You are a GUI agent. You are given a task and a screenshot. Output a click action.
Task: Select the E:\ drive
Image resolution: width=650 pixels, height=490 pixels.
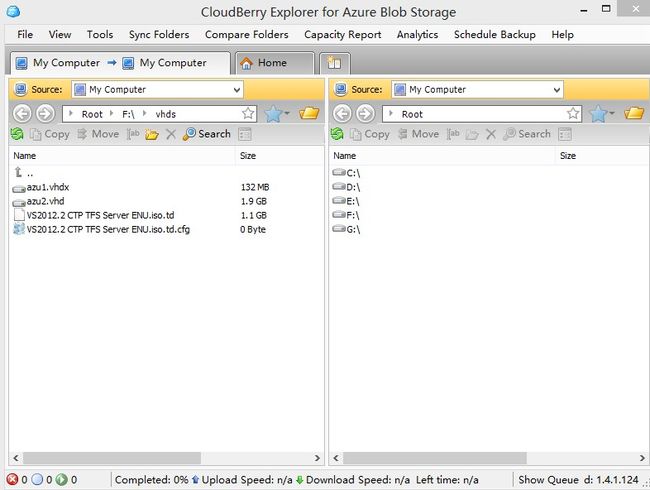coord(346,201)
